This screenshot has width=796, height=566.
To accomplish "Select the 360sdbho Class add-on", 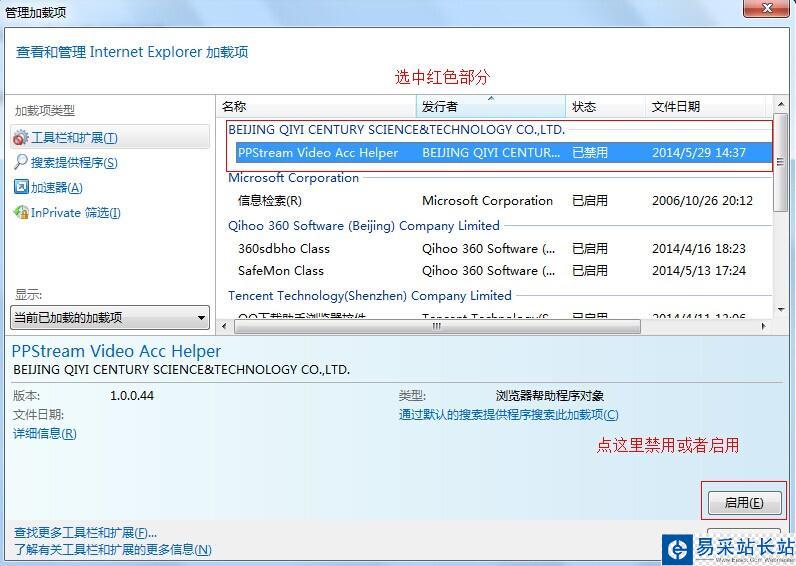I will click(504, 249).
